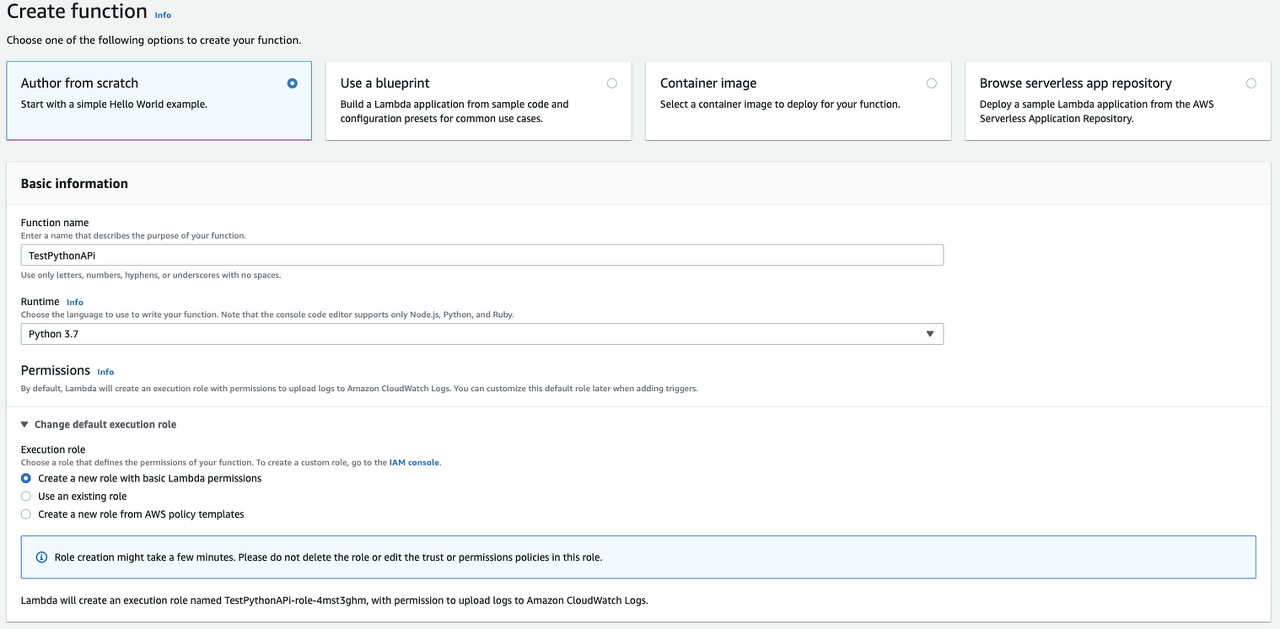This screenshot has height=629, width=1280.
Task: Click the Function name input field
Action: point(482,255)
